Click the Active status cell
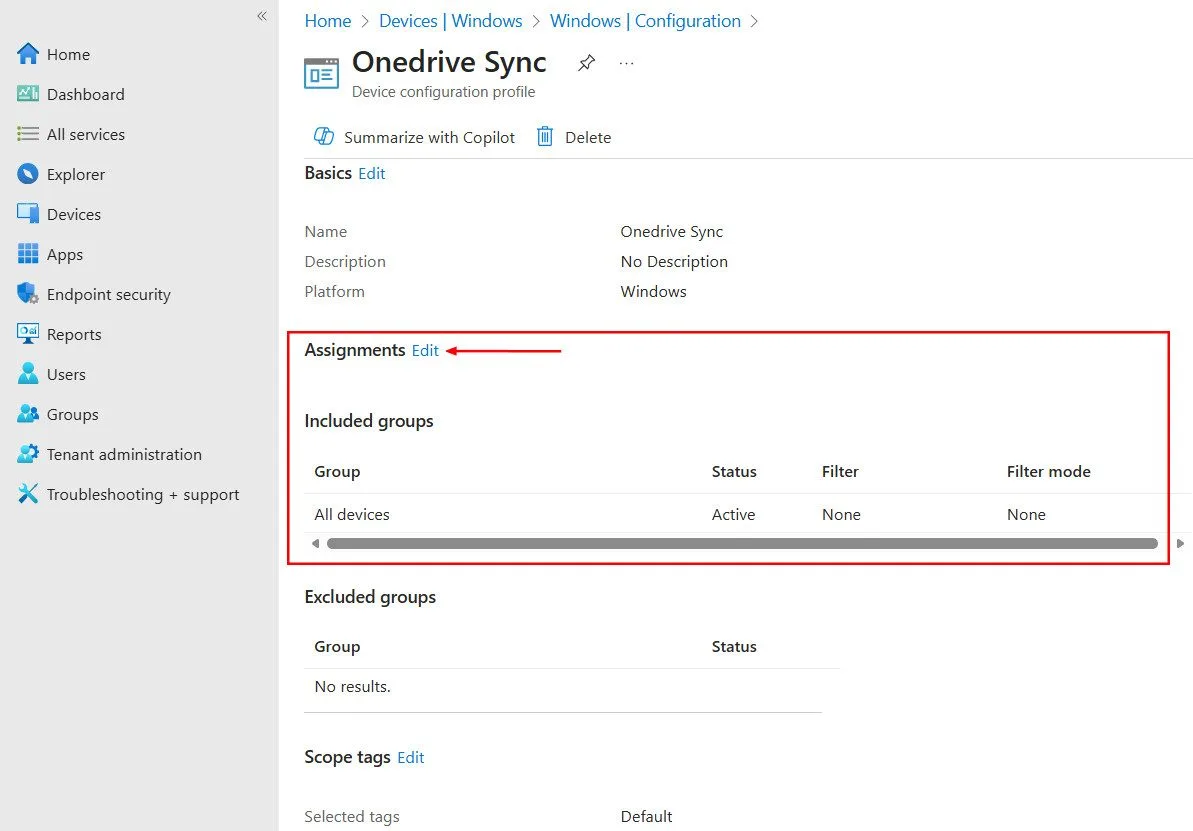 [x=733, y=514]
